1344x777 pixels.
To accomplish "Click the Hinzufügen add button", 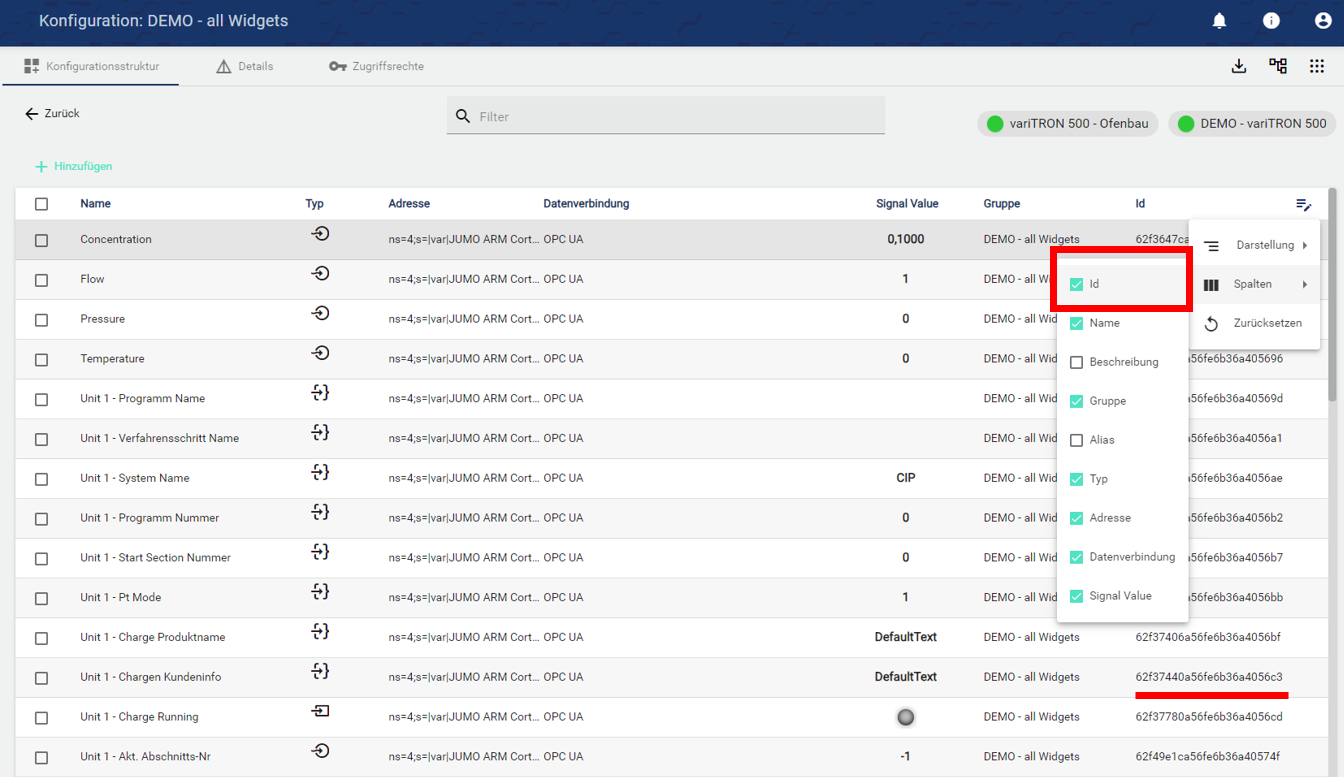I will (x=74, y=167).
